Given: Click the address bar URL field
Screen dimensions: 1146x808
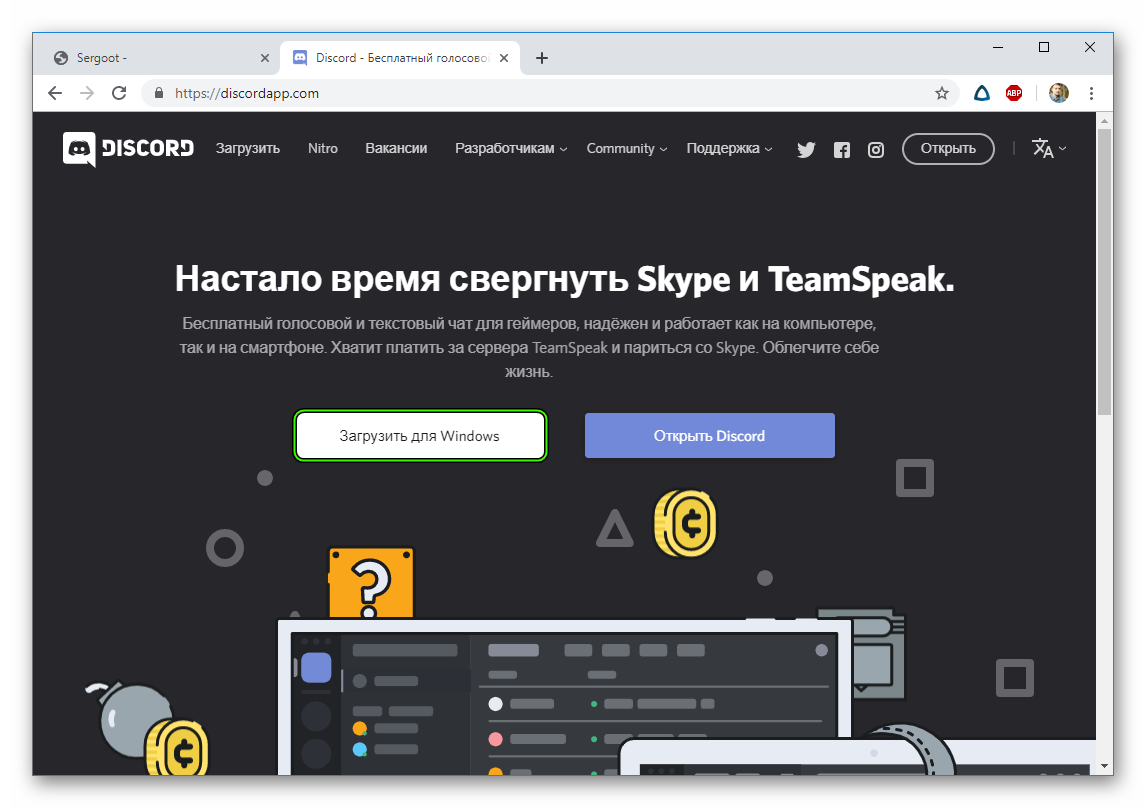Looking at the screenshot, I should [x=550, y=93].
